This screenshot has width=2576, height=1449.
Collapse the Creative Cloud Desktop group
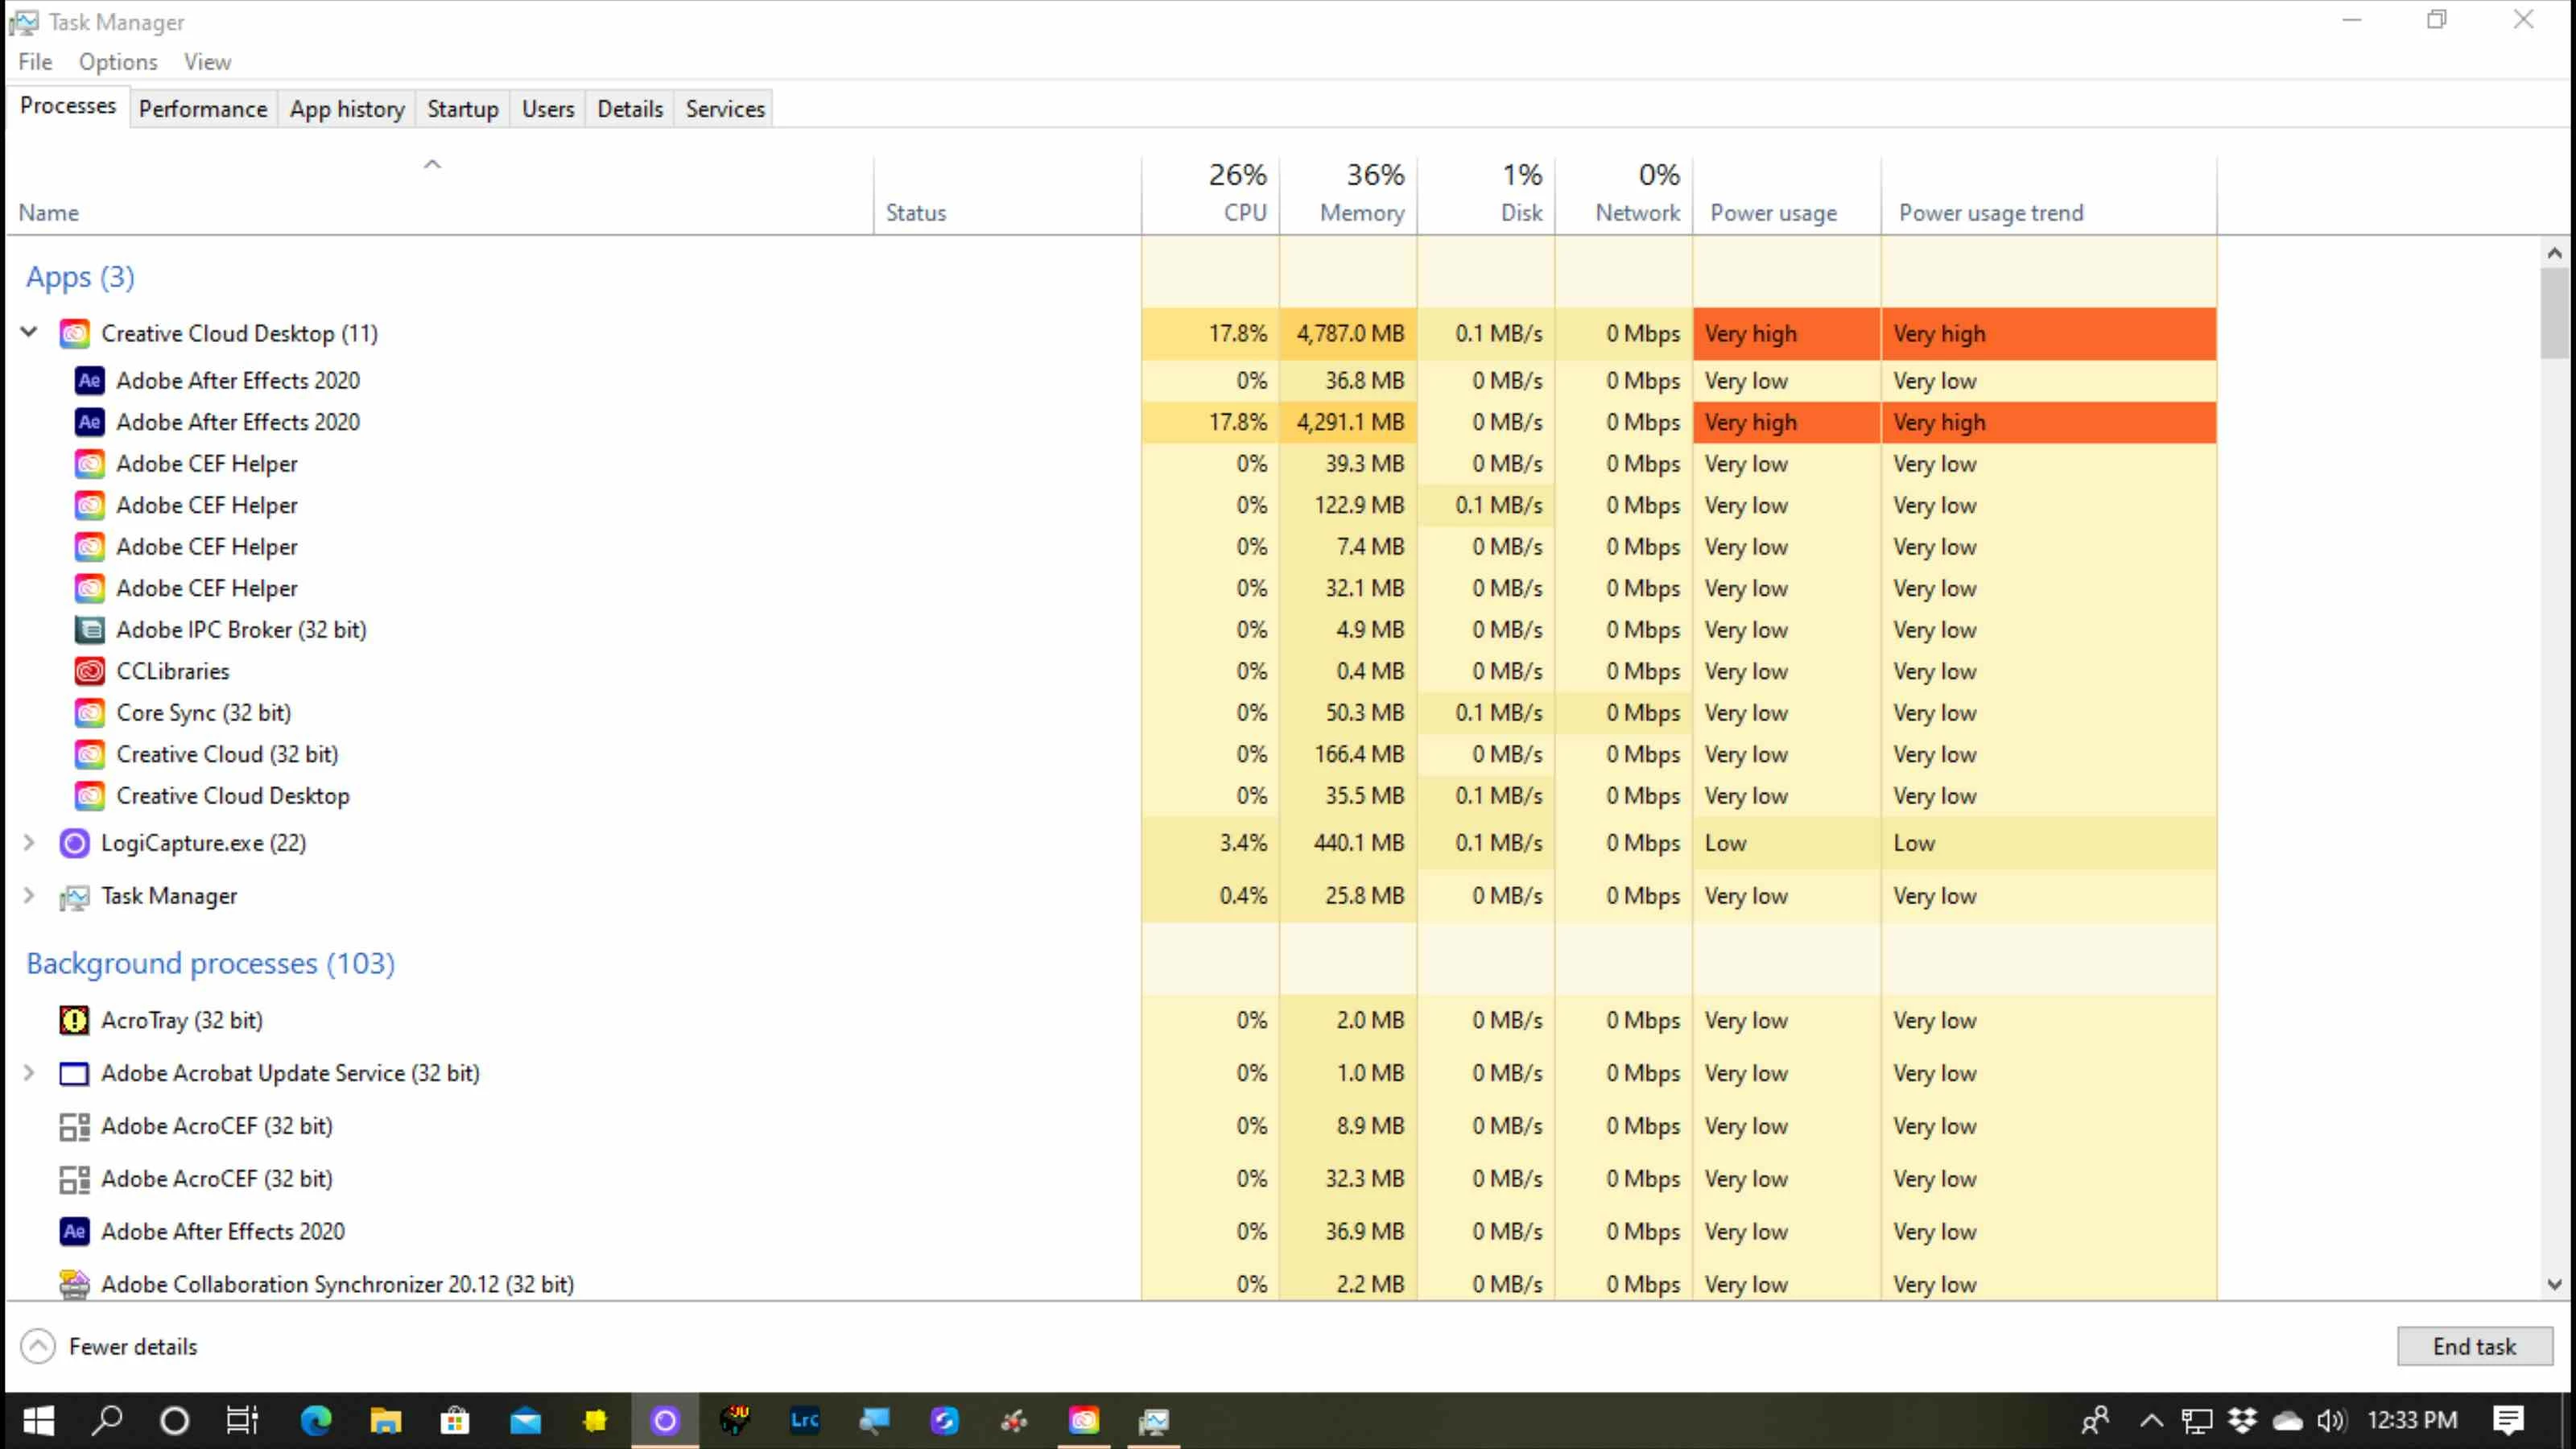click(x=29, y=333)
